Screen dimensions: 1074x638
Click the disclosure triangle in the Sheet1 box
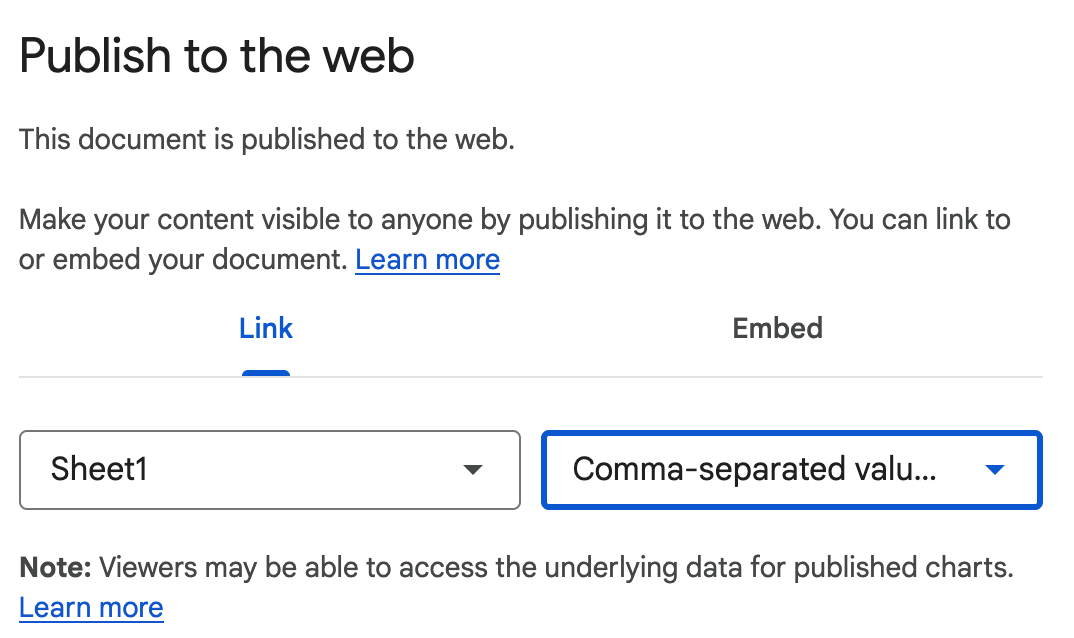click(472, 470)
